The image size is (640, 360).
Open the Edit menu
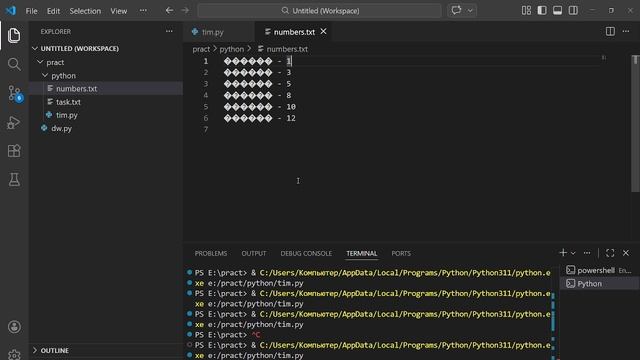pyautogui.click(x=53, y=11)
